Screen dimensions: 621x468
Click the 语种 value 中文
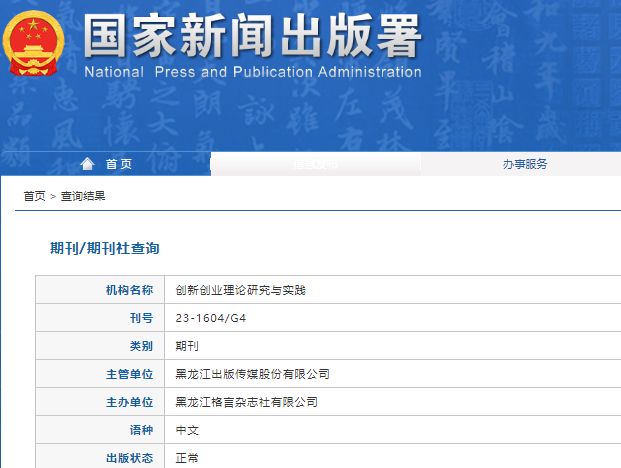coord(187,430)
